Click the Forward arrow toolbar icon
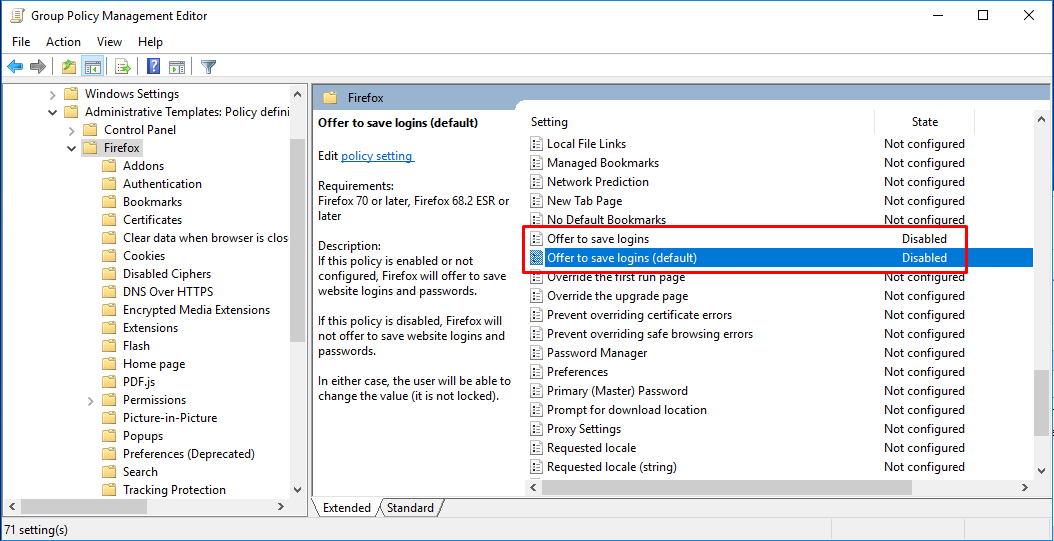Viewport: 1054px width, 541px height. tap(38, 67)
